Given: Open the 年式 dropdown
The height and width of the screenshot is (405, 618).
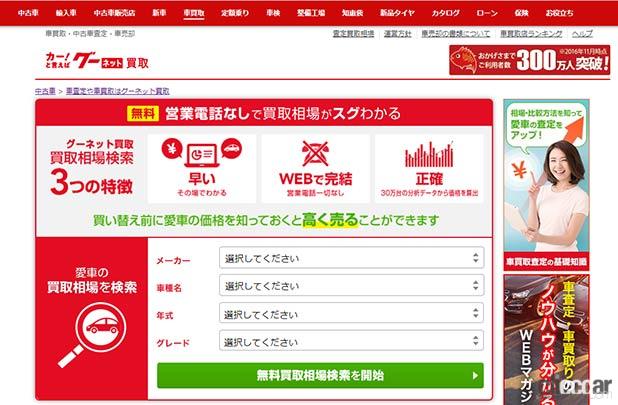Looking at the screenshot, I should coord(352,313).
